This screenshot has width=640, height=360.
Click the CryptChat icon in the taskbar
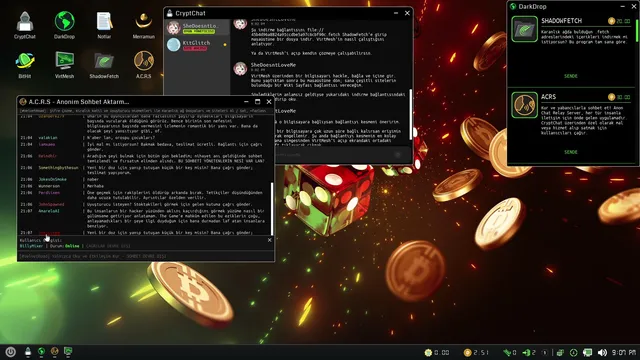pos(28,351)
